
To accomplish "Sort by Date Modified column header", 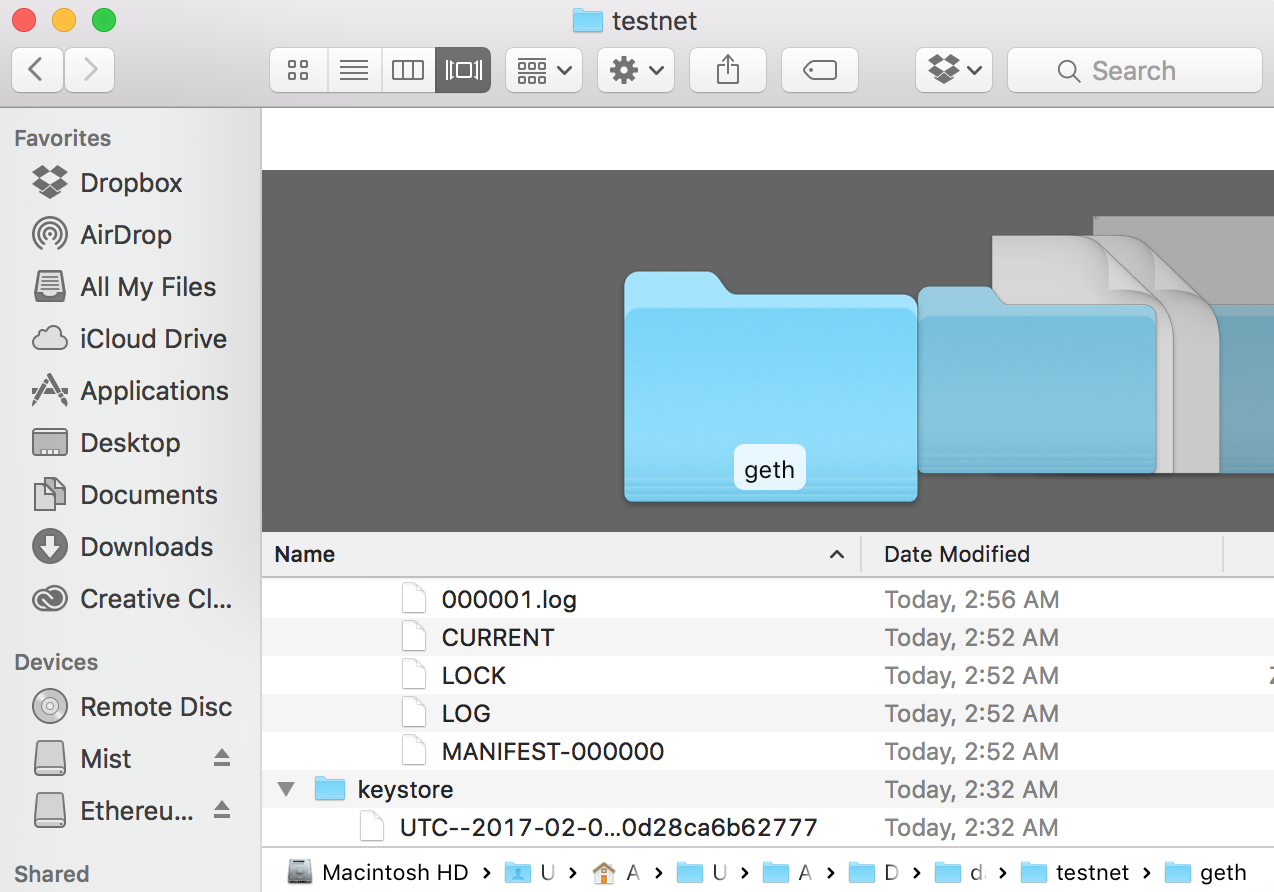I will click(x=1042, y=554).
